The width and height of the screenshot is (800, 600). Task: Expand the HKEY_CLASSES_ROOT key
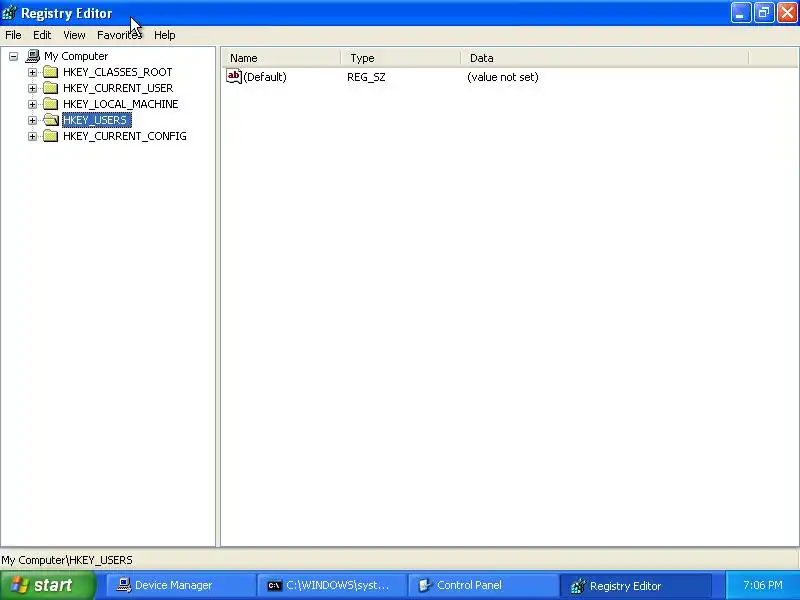coord(32,72)
